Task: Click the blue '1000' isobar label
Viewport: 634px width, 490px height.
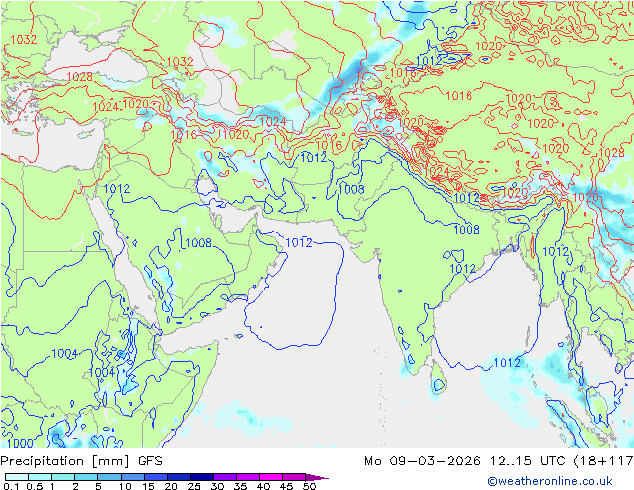Action: tap(20, 443)
